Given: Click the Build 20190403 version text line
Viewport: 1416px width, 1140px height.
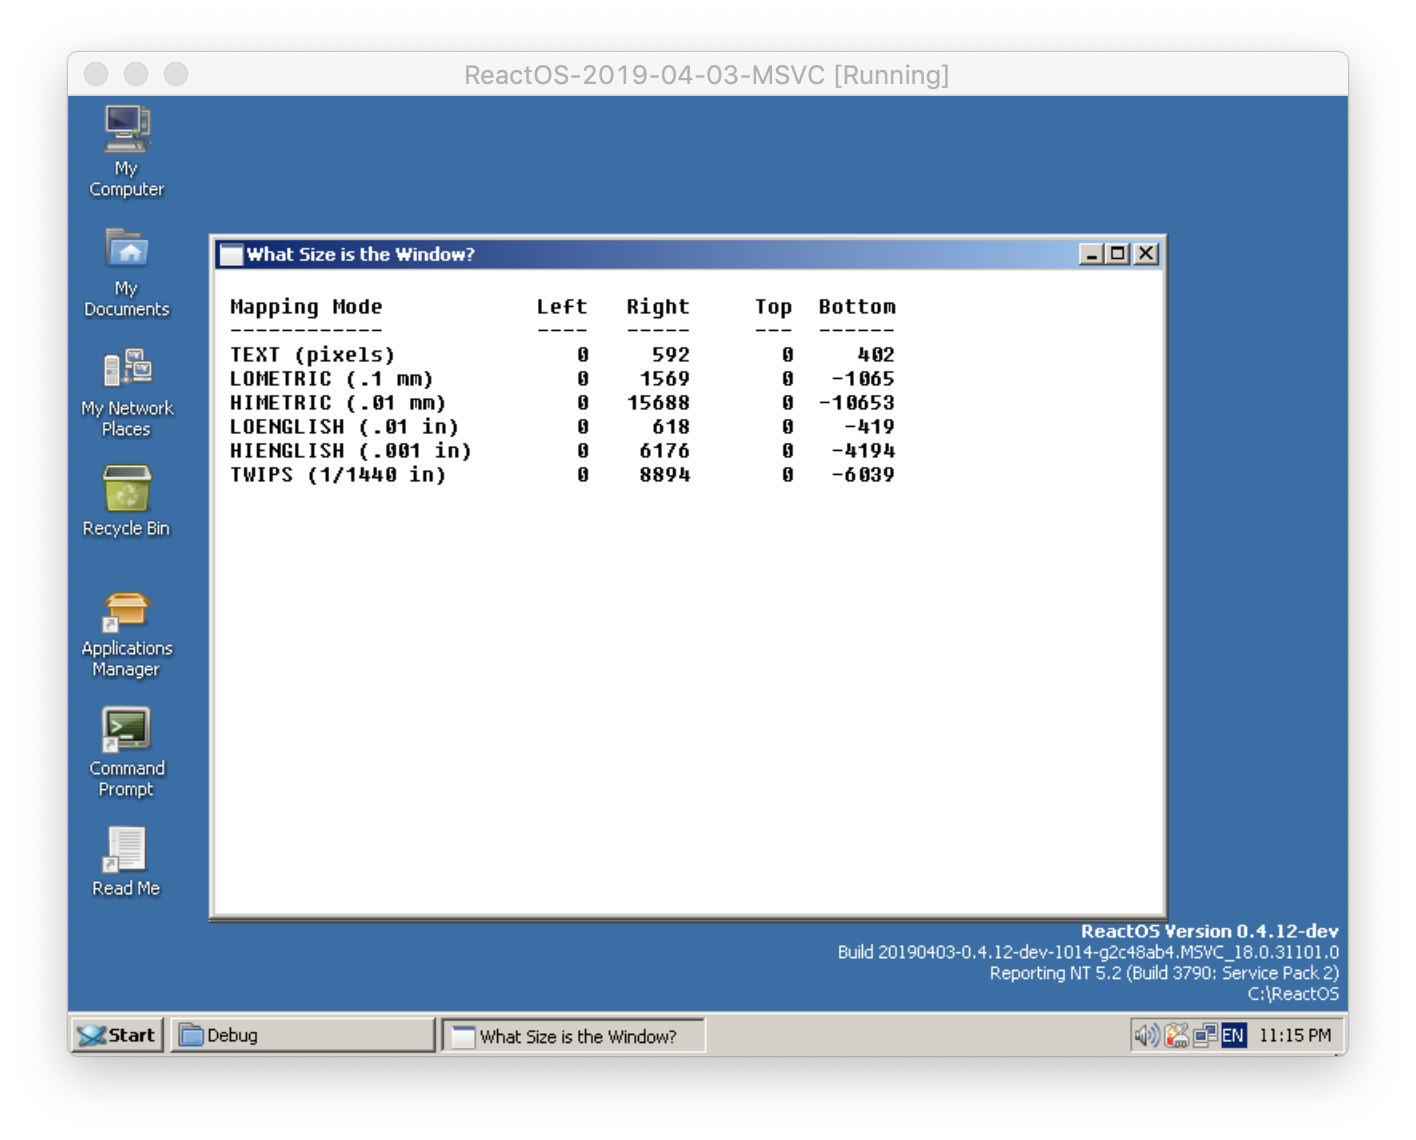Looking at the screenshot, I should coord(1088,952).
